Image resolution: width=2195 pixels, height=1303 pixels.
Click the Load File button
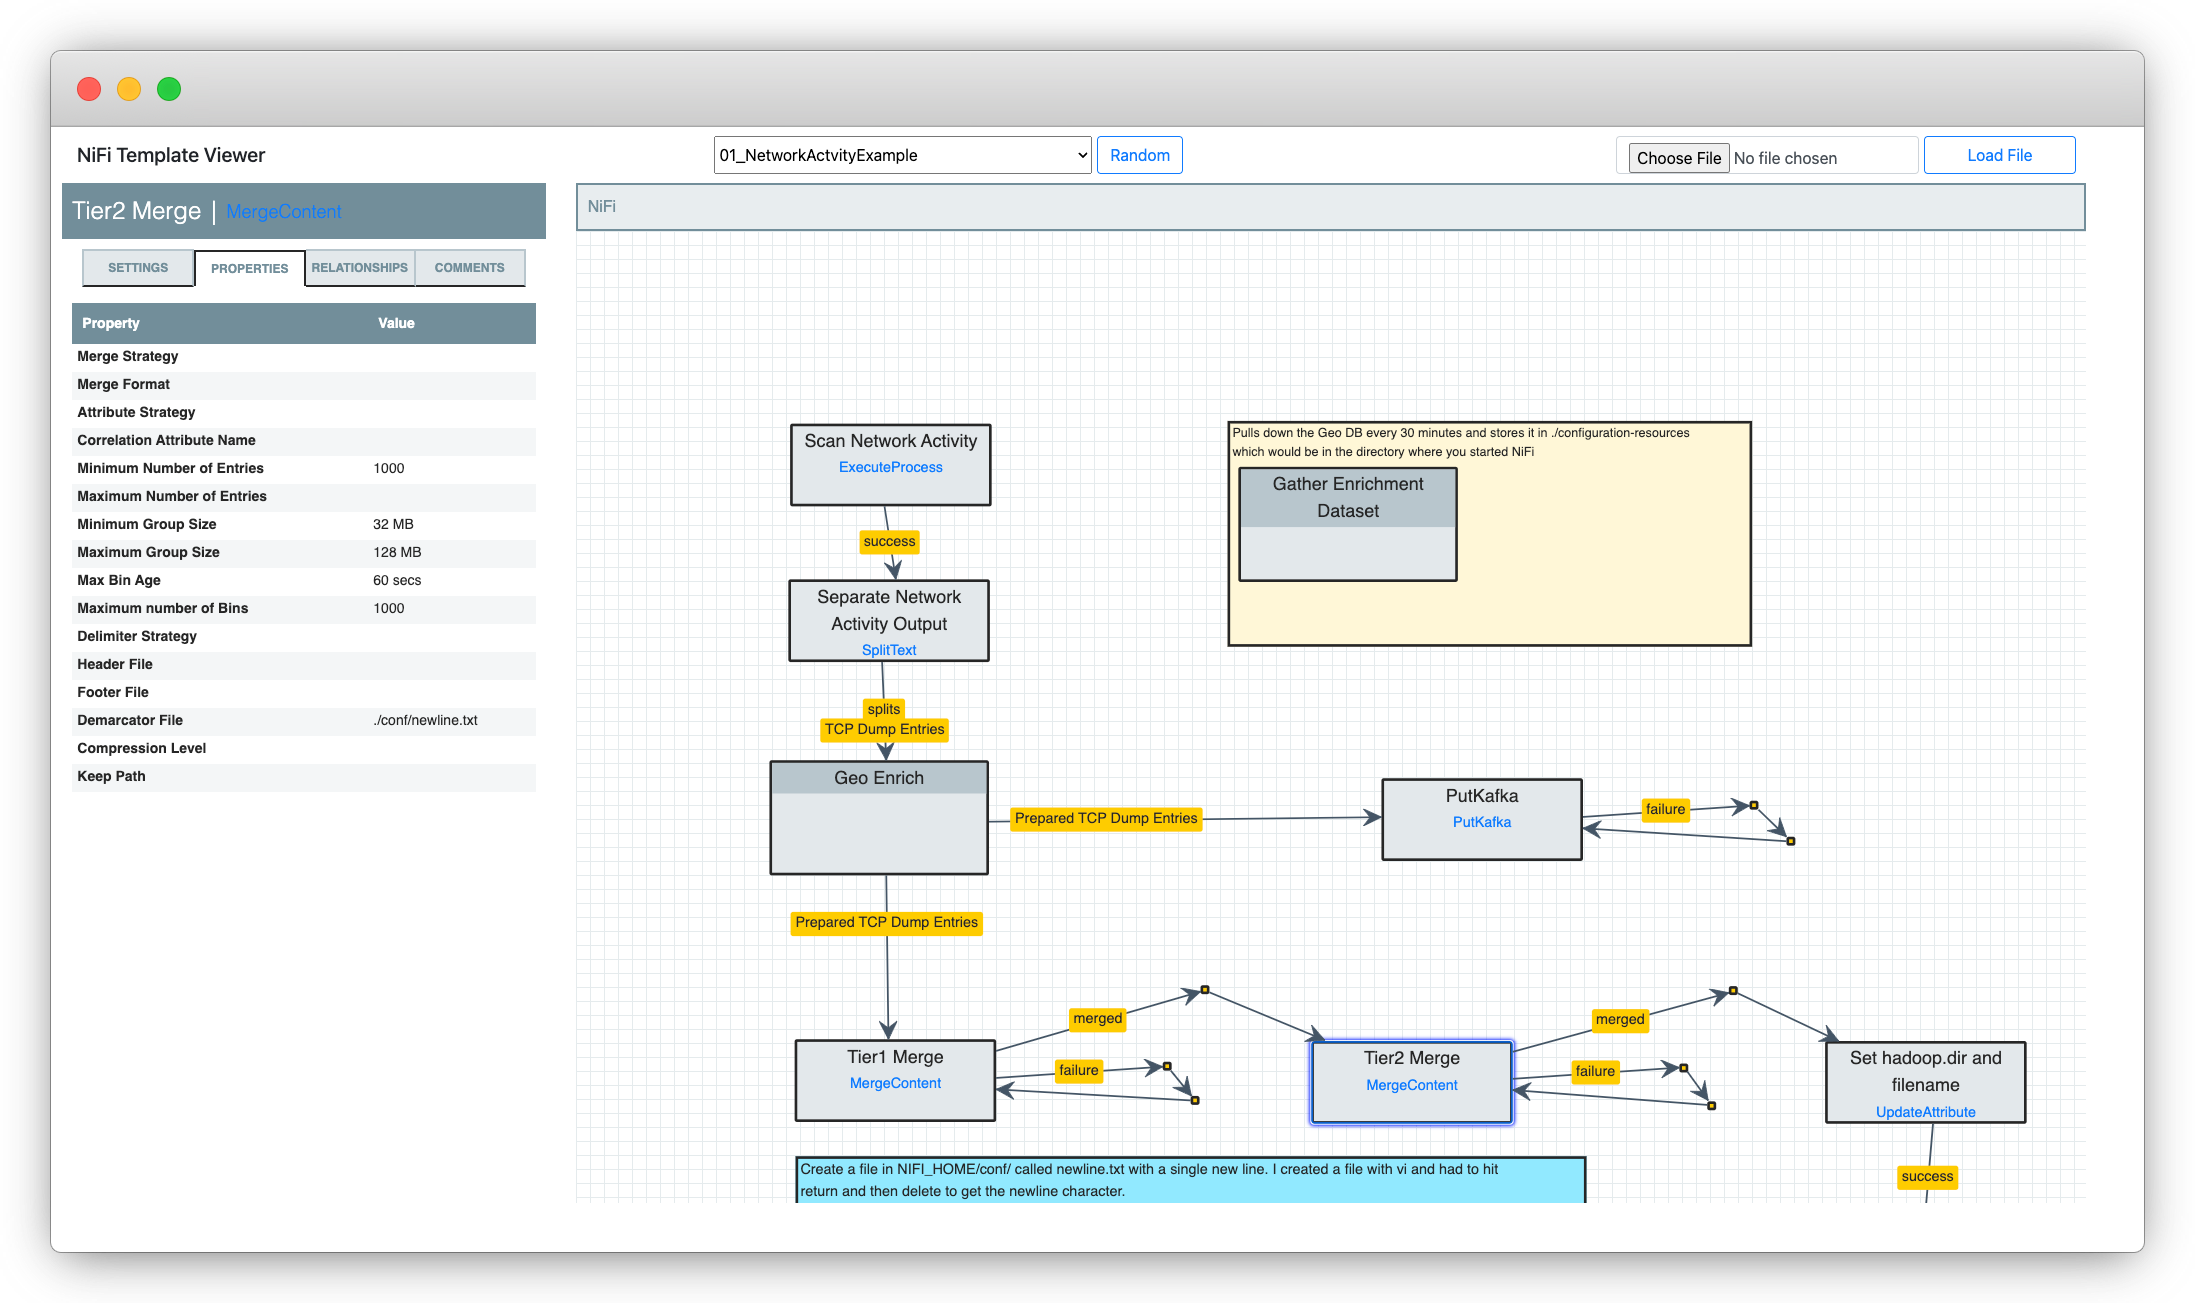pos(1999,155)
